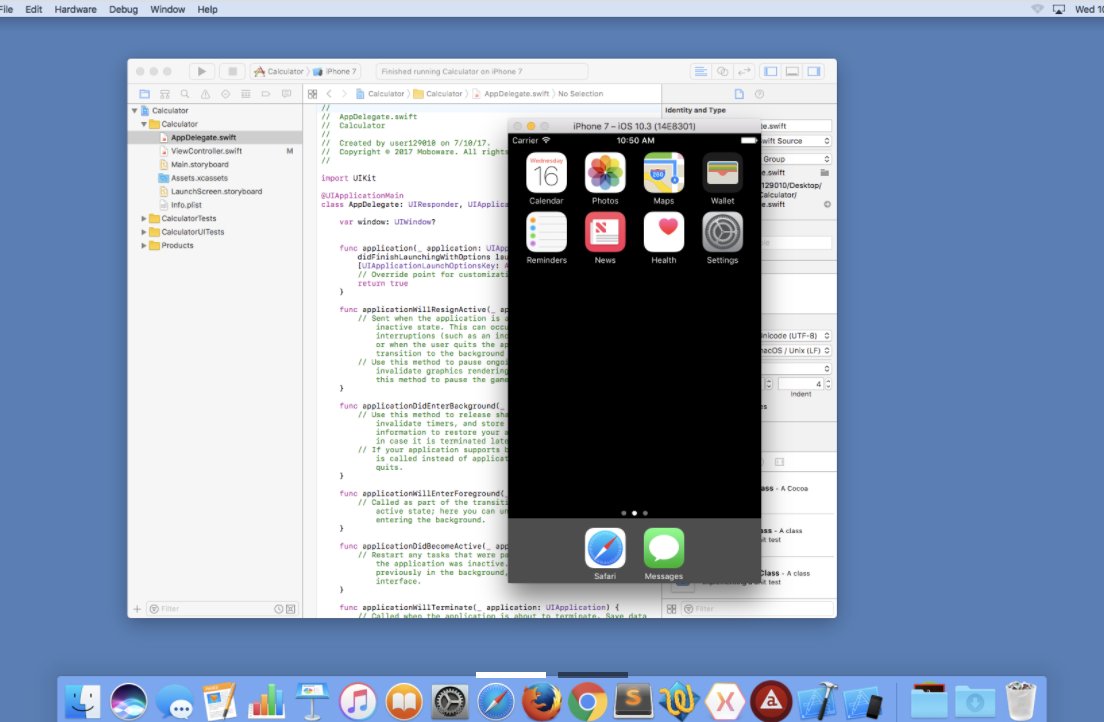Expand the Products folder

(144, 245)
